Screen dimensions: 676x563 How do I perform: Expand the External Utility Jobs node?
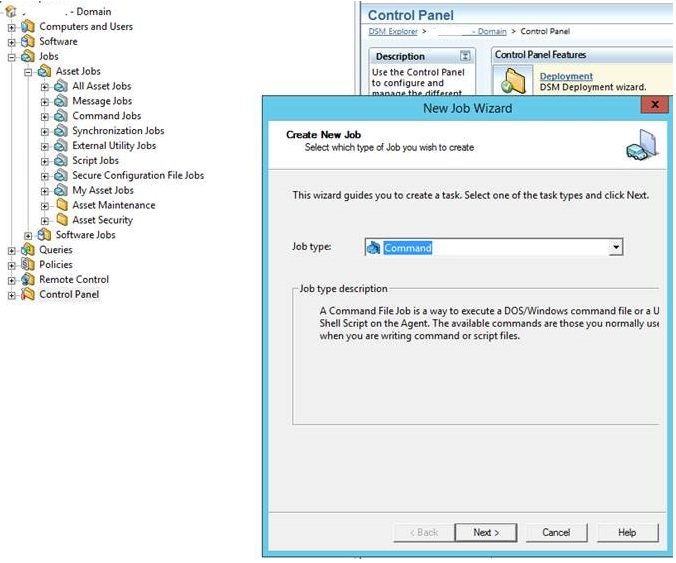[x=45, y=147]
